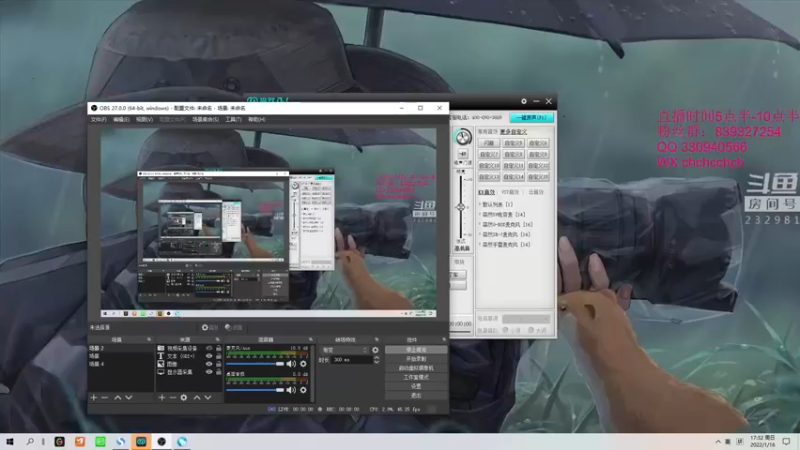The image size is (800, 450).
Task: Hide the Video Capture Device source
Action: [x=209, y=348]
